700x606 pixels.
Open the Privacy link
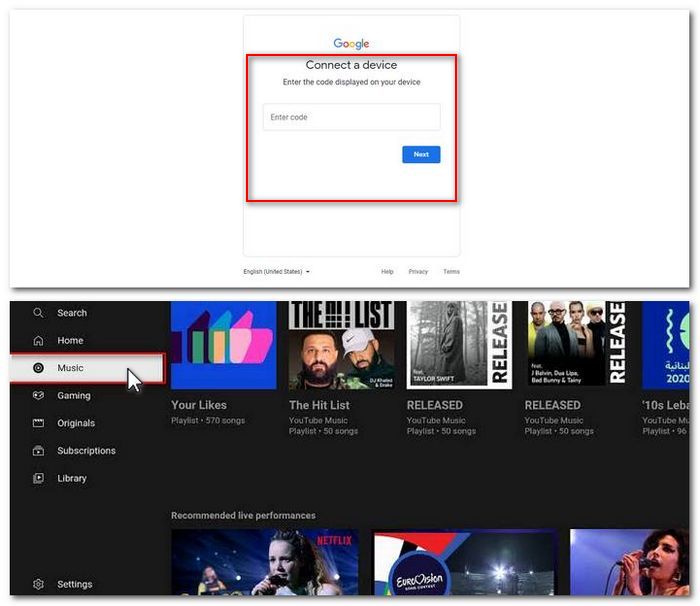(418, 272)
